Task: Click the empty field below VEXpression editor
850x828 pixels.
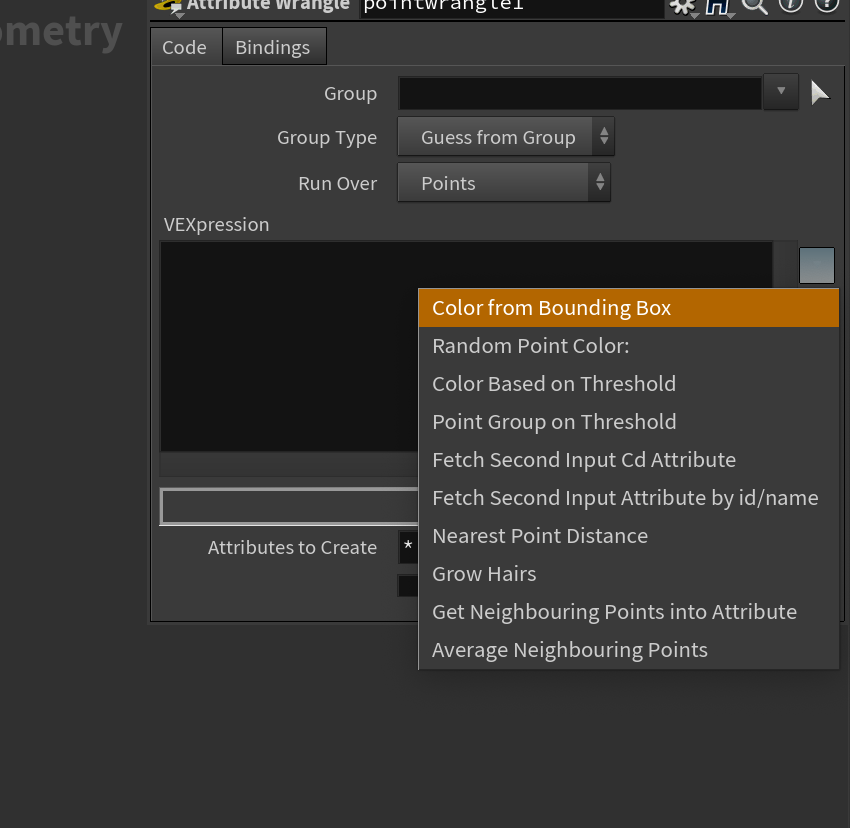Action: (289, 506)
